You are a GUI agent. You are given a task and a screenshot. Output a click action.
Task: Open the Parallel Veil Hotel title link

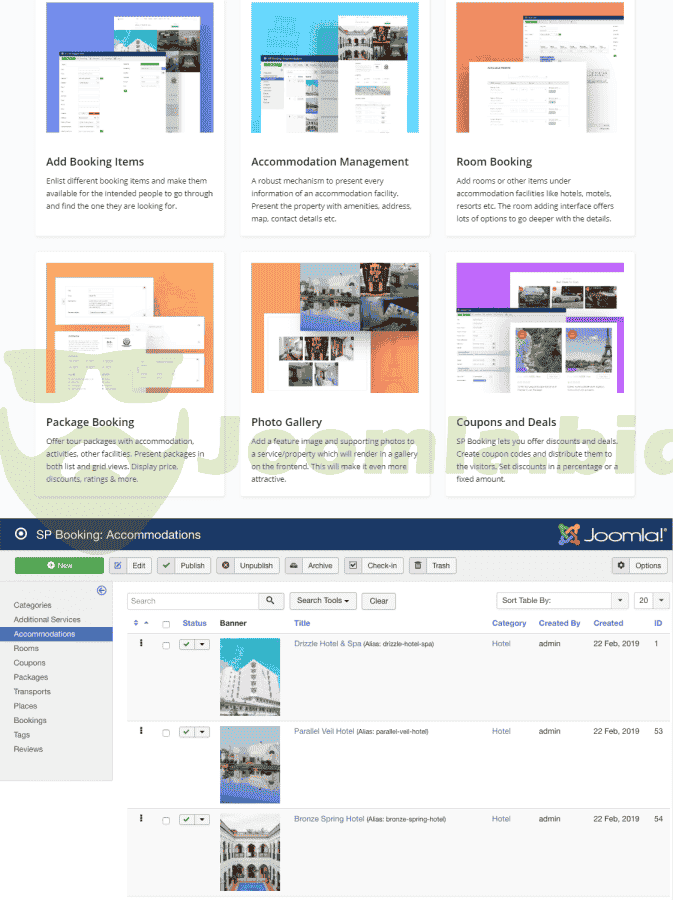click(324, 731)
